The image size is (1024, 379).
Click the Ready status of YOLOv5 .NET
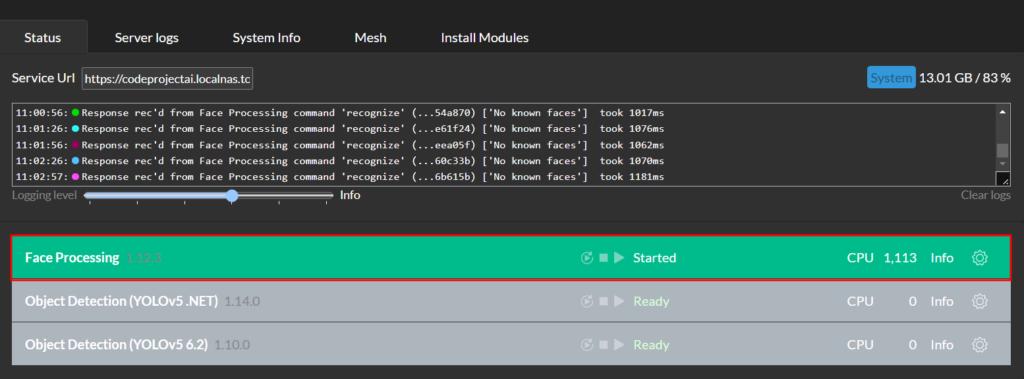point(651,301)
